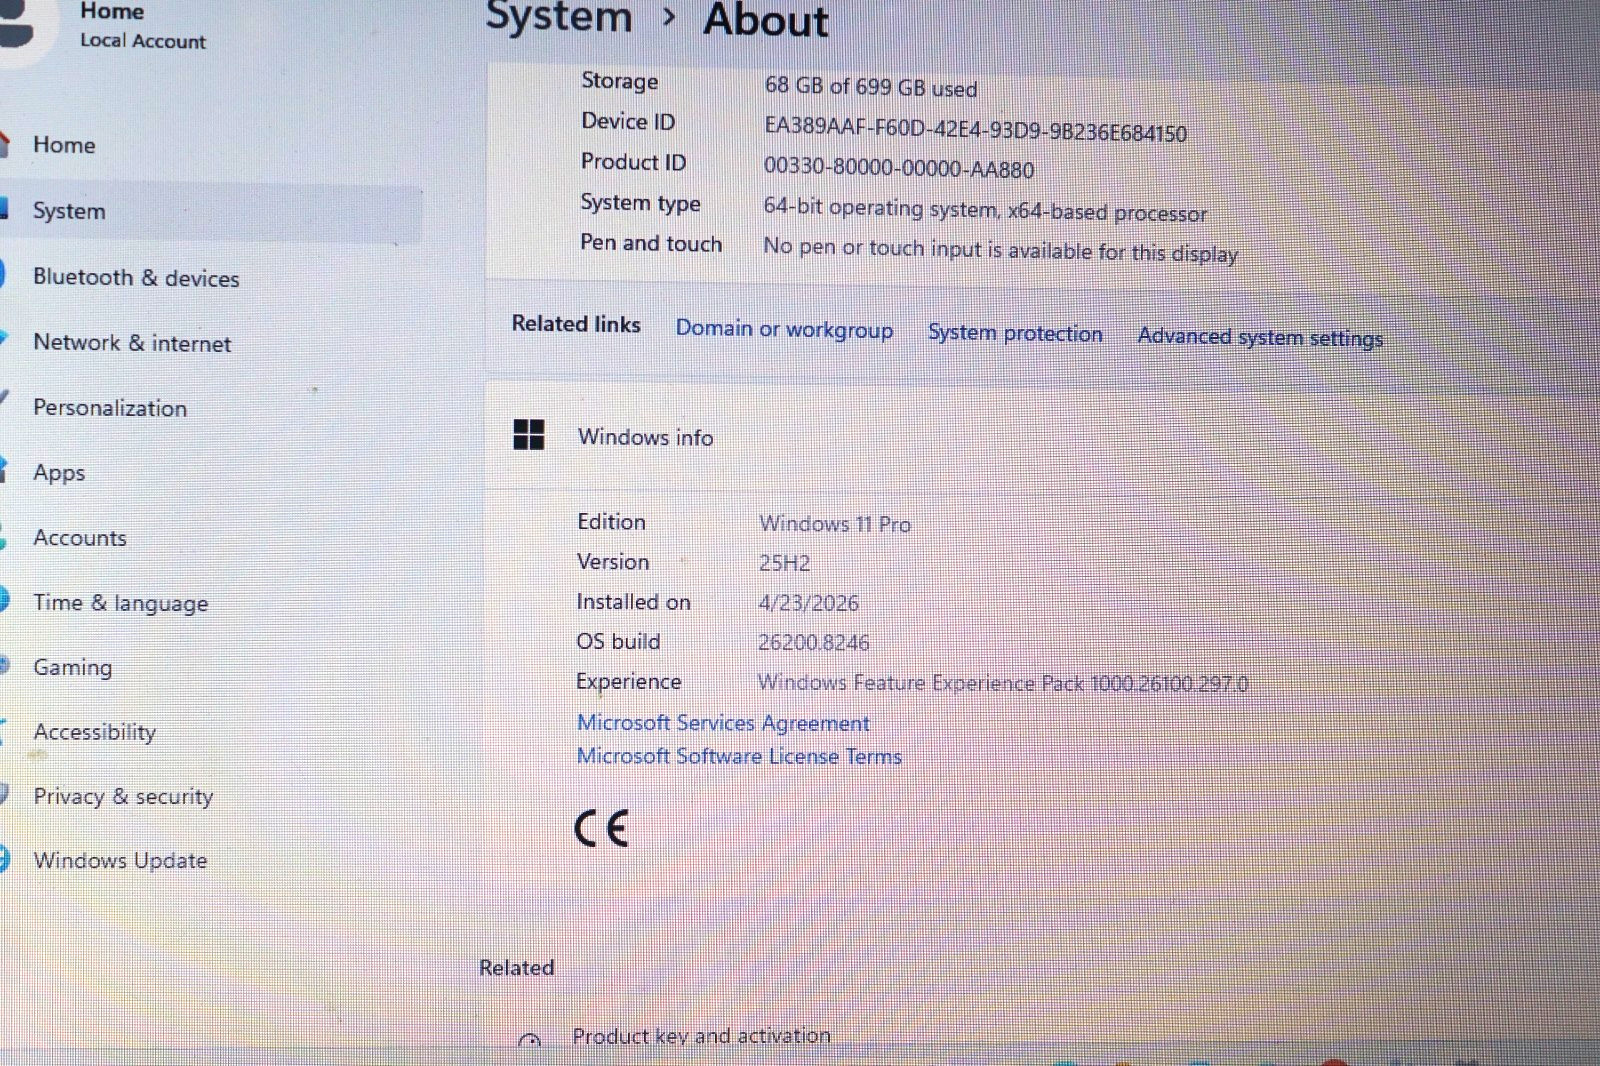Select the OS build value 26200.8246
This screenshot has width=1600, height=1066.
coord(813,642)
